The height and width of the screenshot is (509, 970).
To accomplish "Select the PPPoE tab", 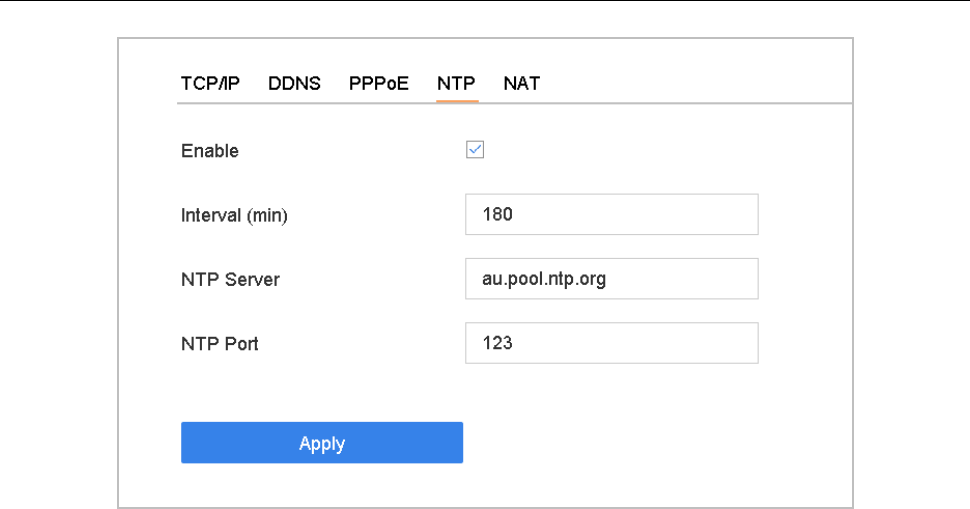I will point(378,84).
